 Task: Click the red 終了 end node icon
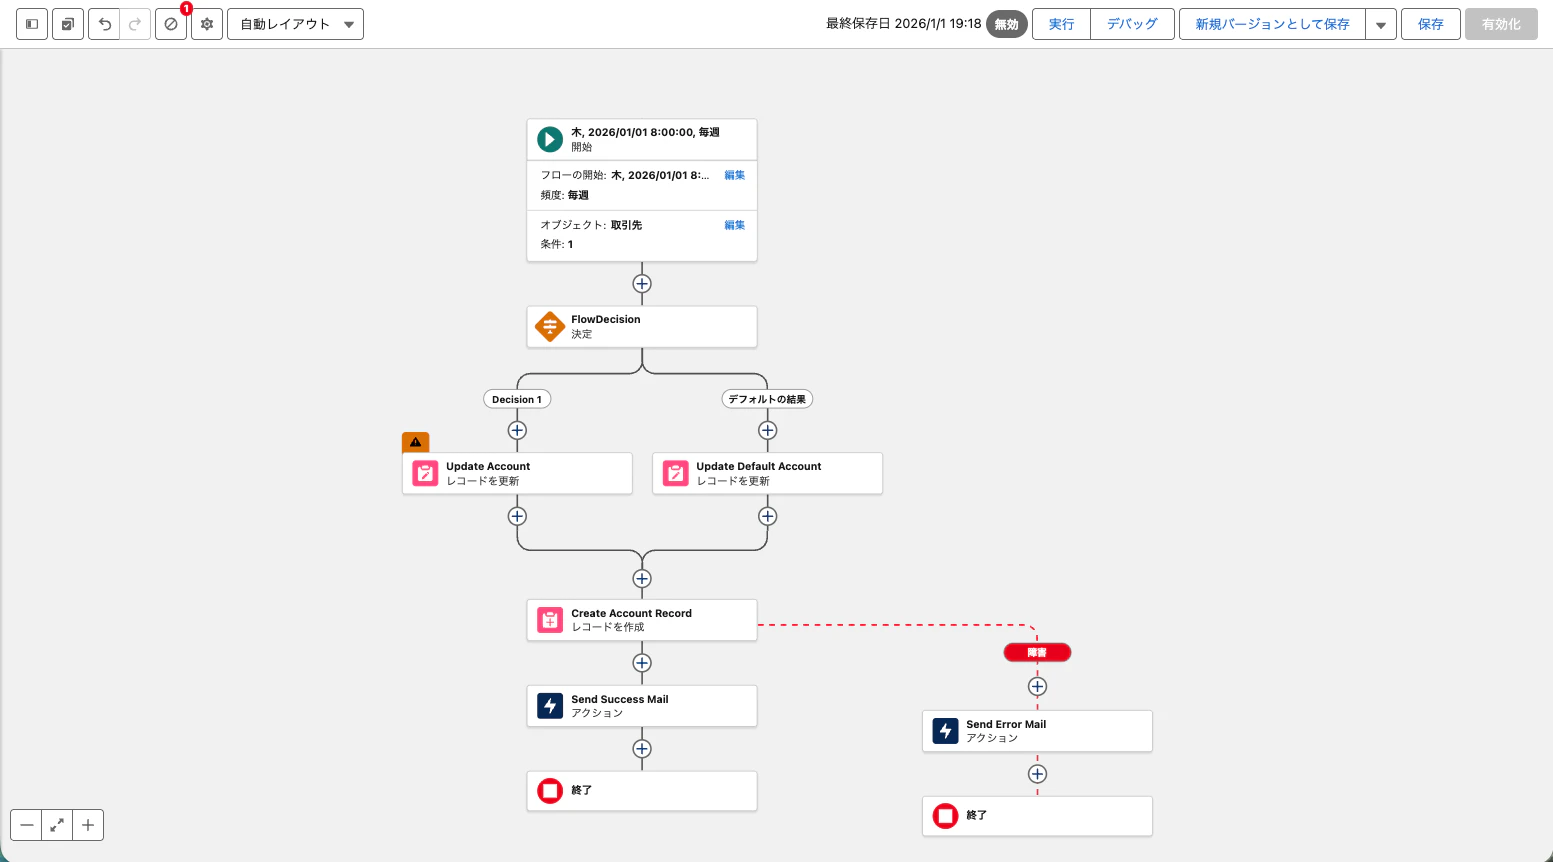click(x=549, y=790)
